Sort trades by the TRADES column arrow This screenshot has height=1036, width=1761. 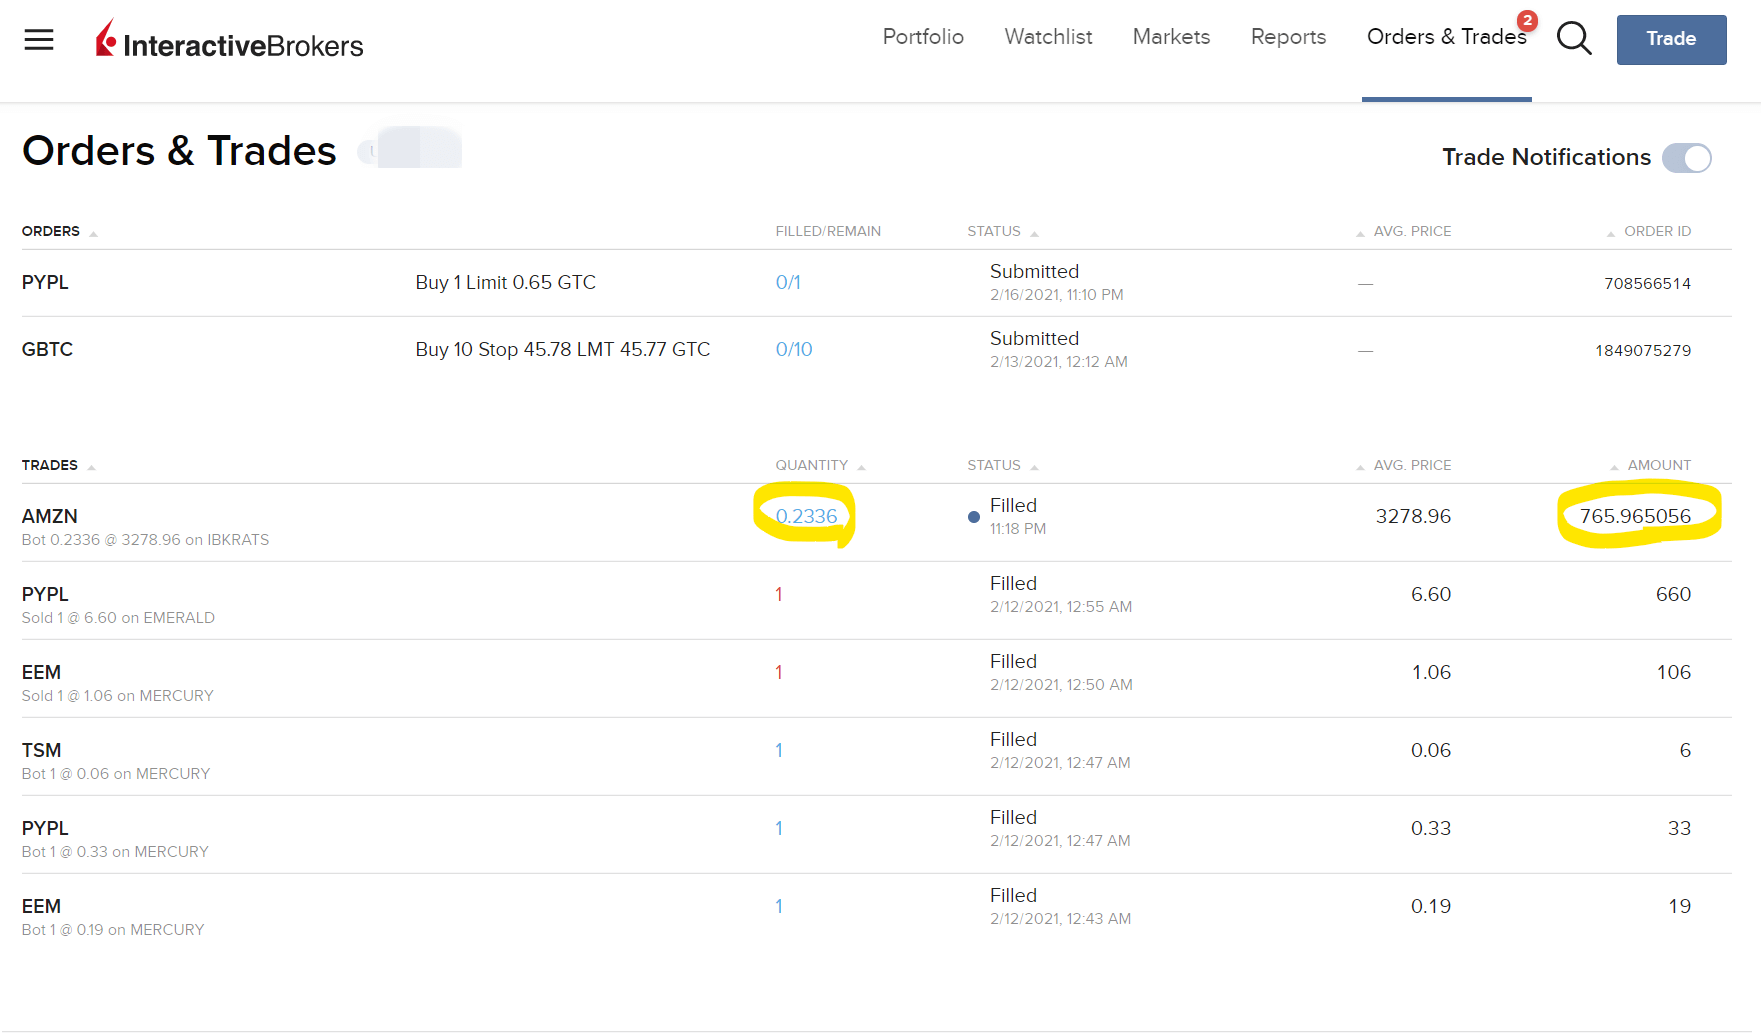(x=91, y=467)
